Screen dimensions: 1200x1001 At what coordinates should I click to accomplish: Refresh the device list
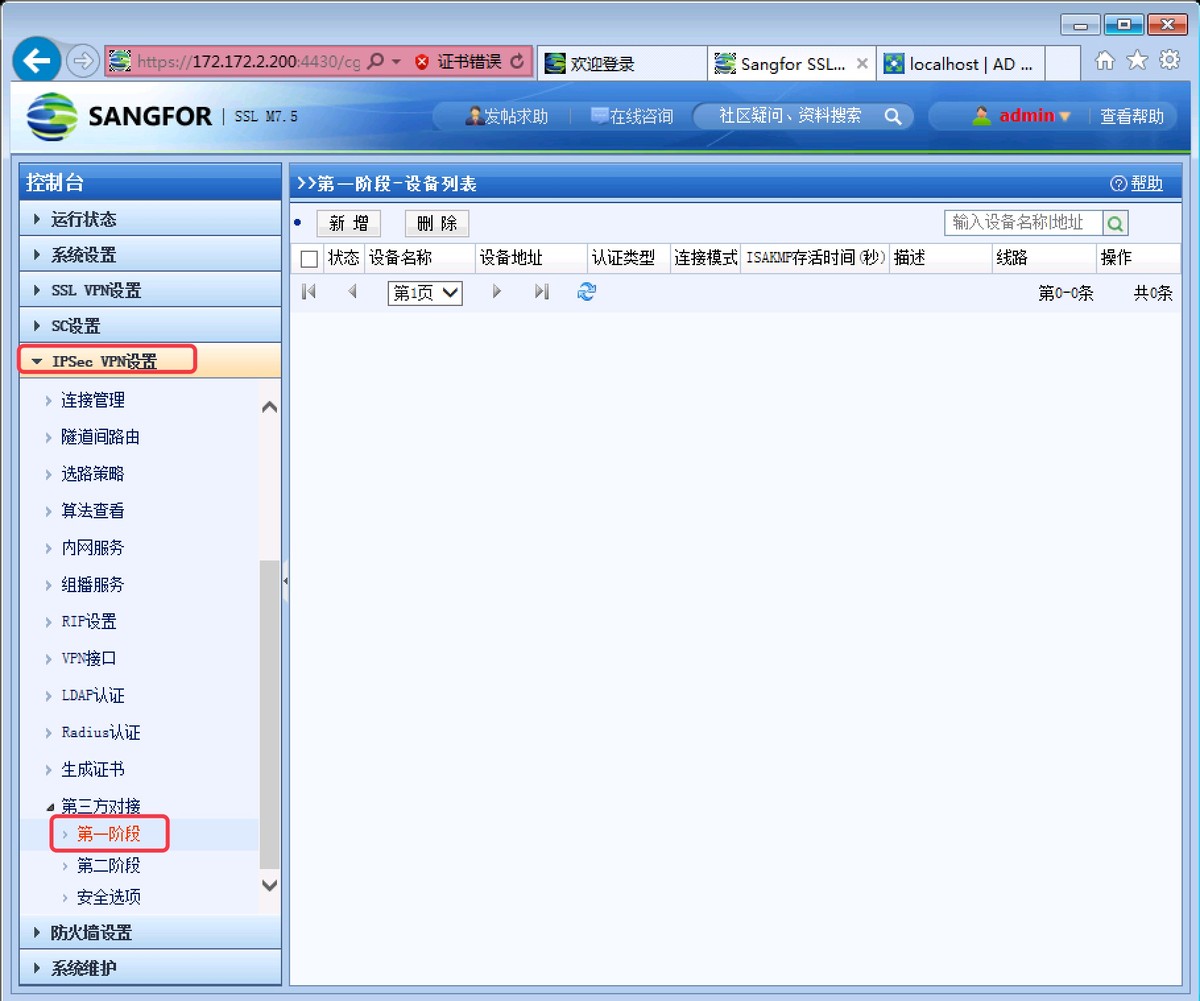tap(587, 292)
